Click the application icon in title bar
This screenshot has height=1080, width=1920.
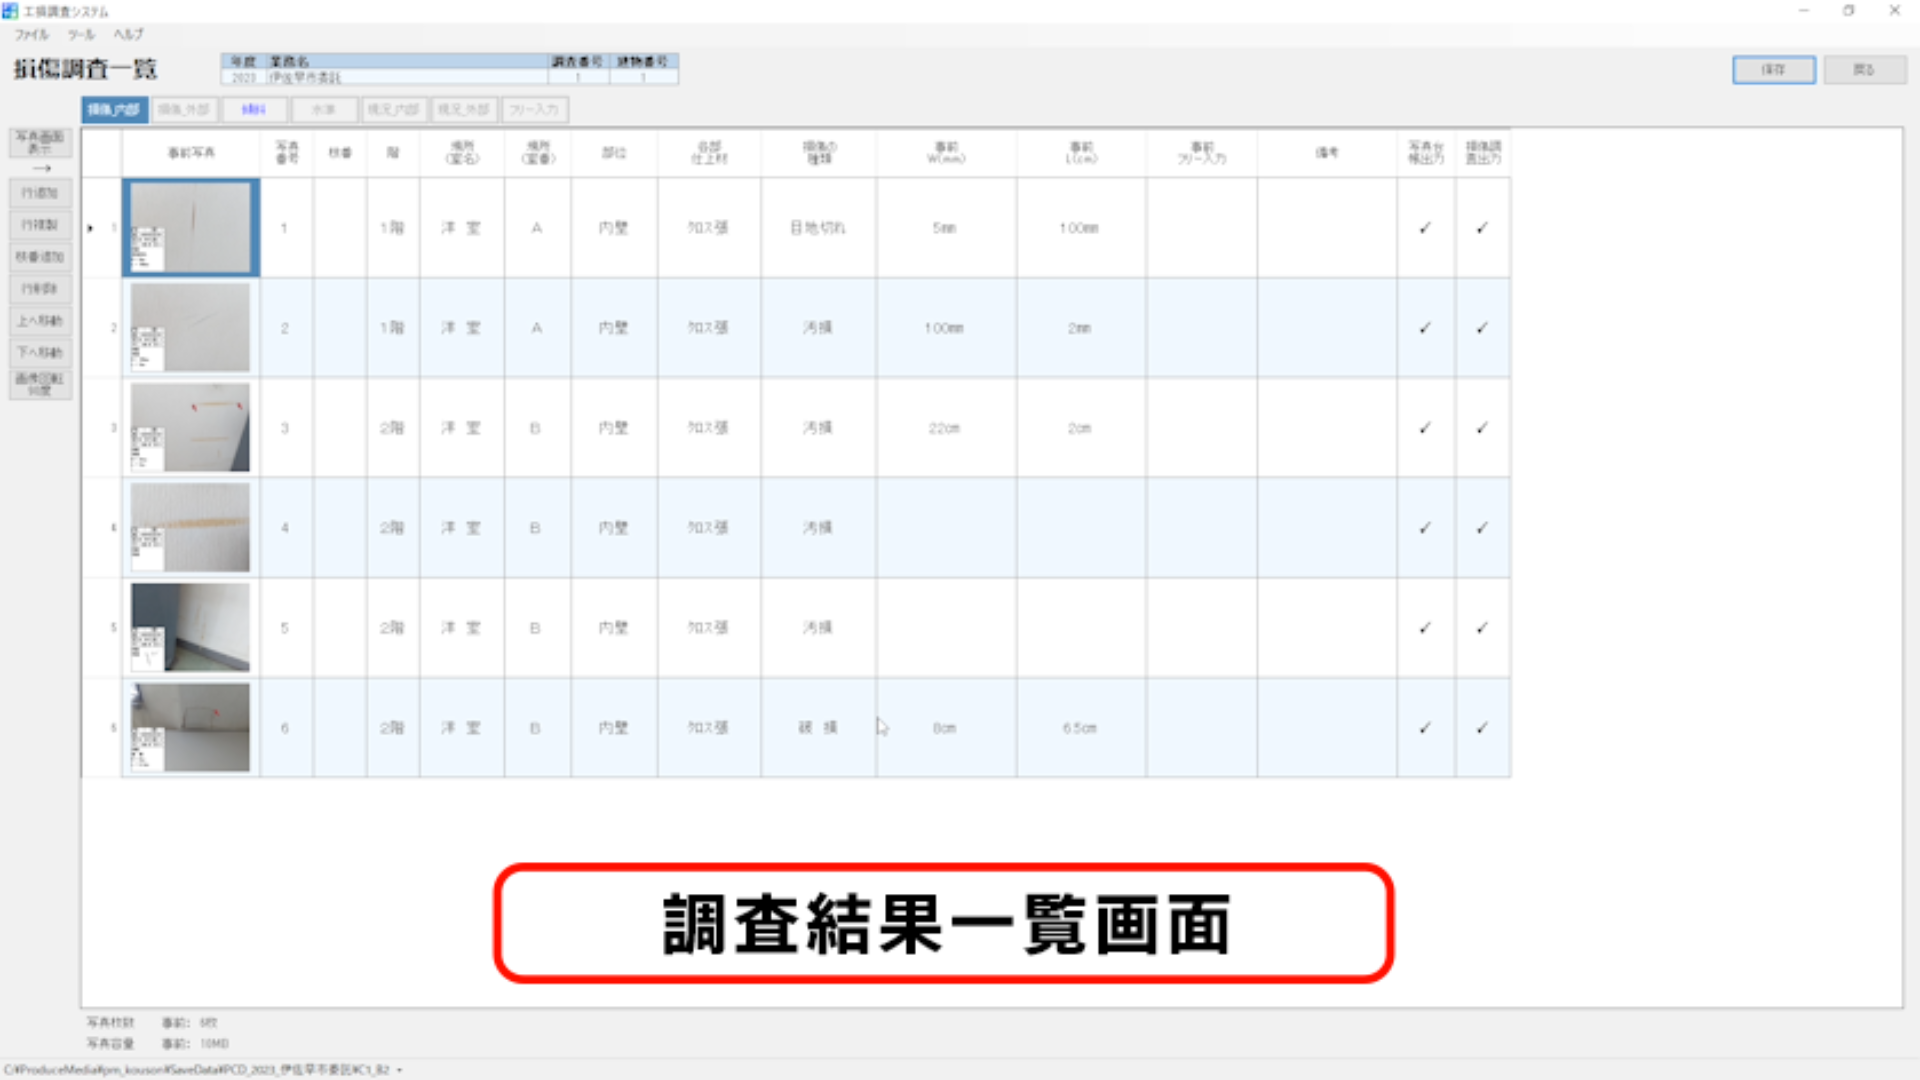(x=10, y=11)
